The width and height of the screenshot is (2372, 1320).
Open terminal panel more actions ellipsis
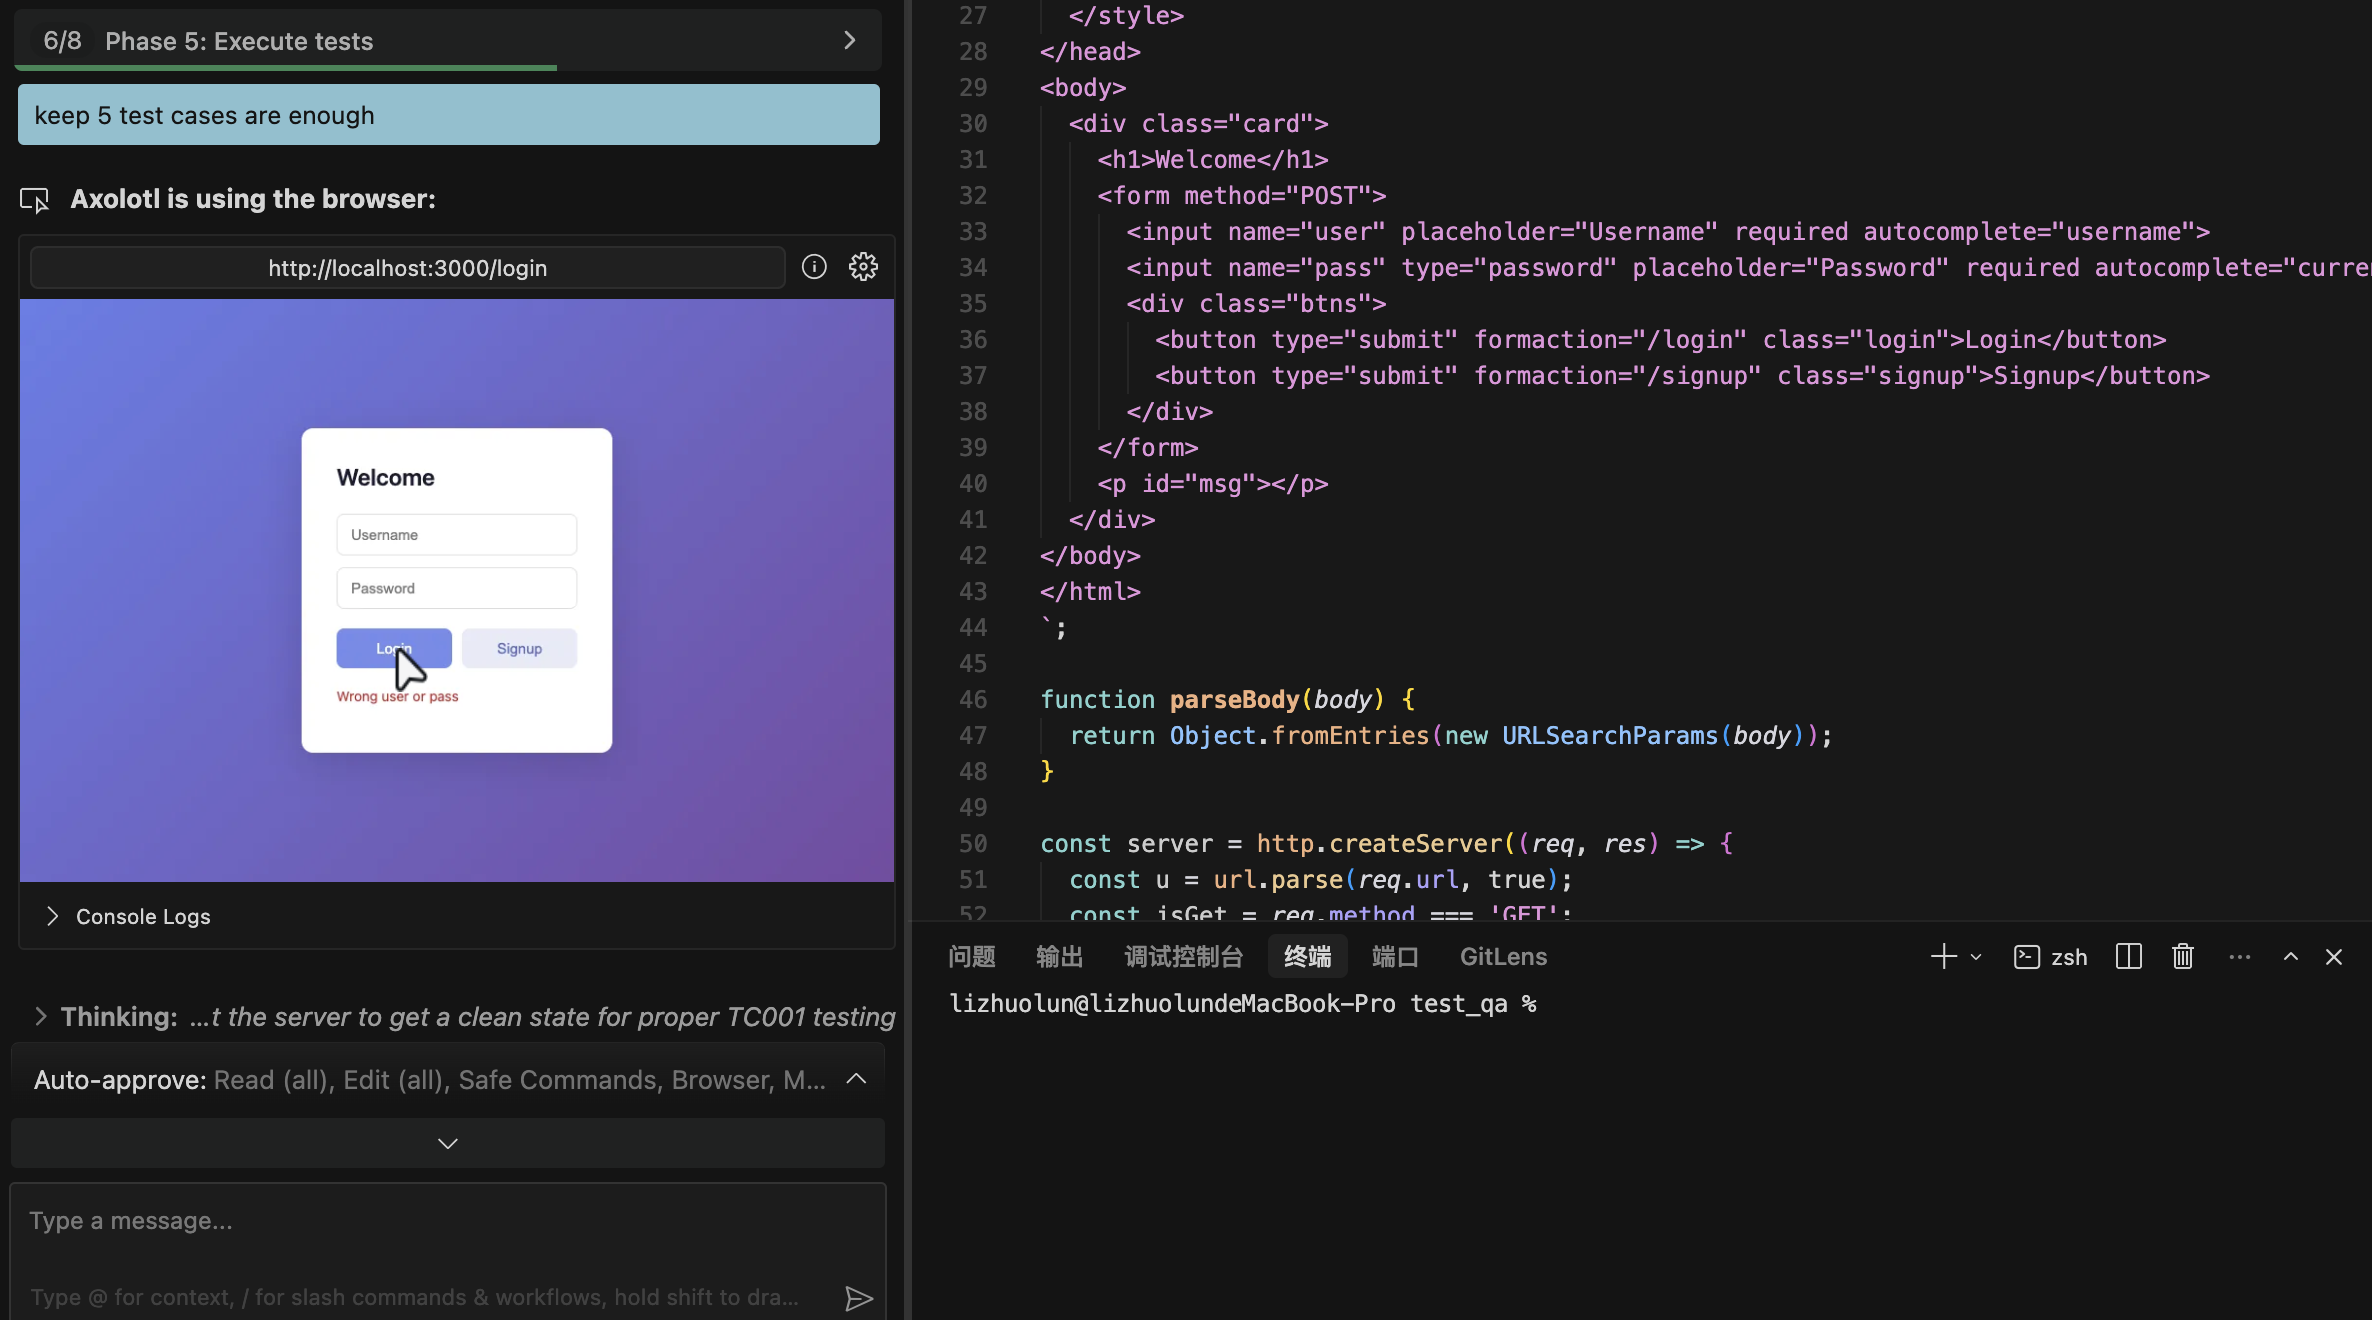tap(2239, 957)
